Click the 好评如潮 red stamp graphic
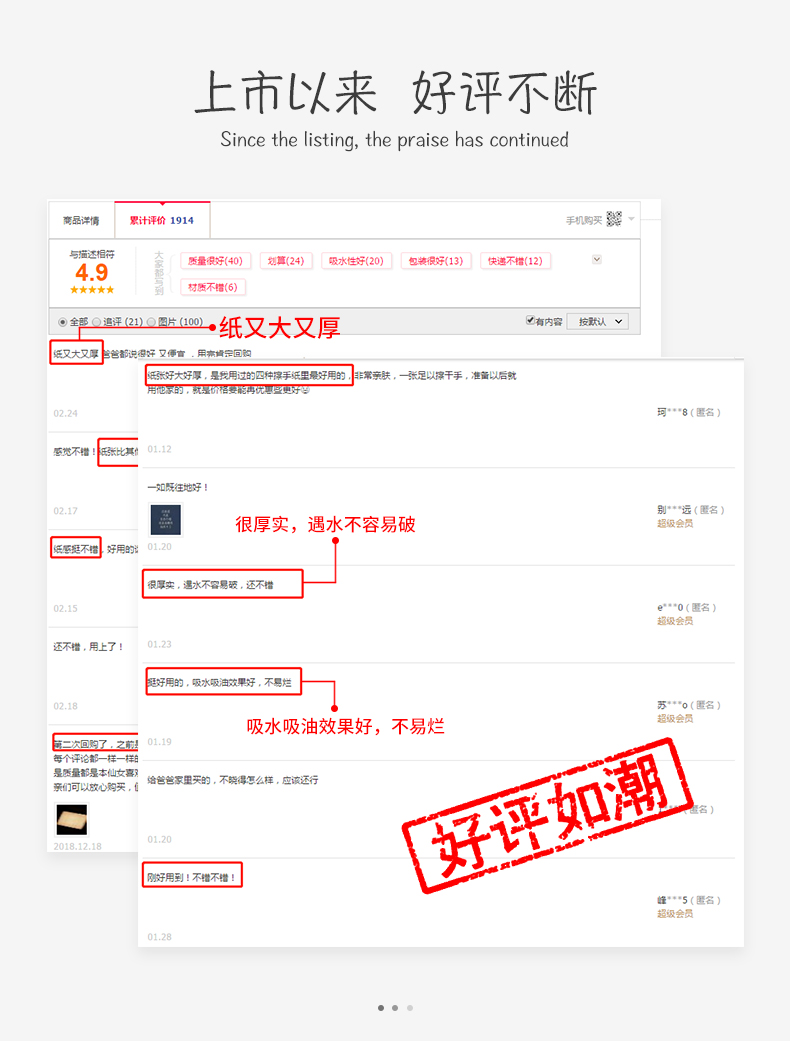 click(547, 815)
